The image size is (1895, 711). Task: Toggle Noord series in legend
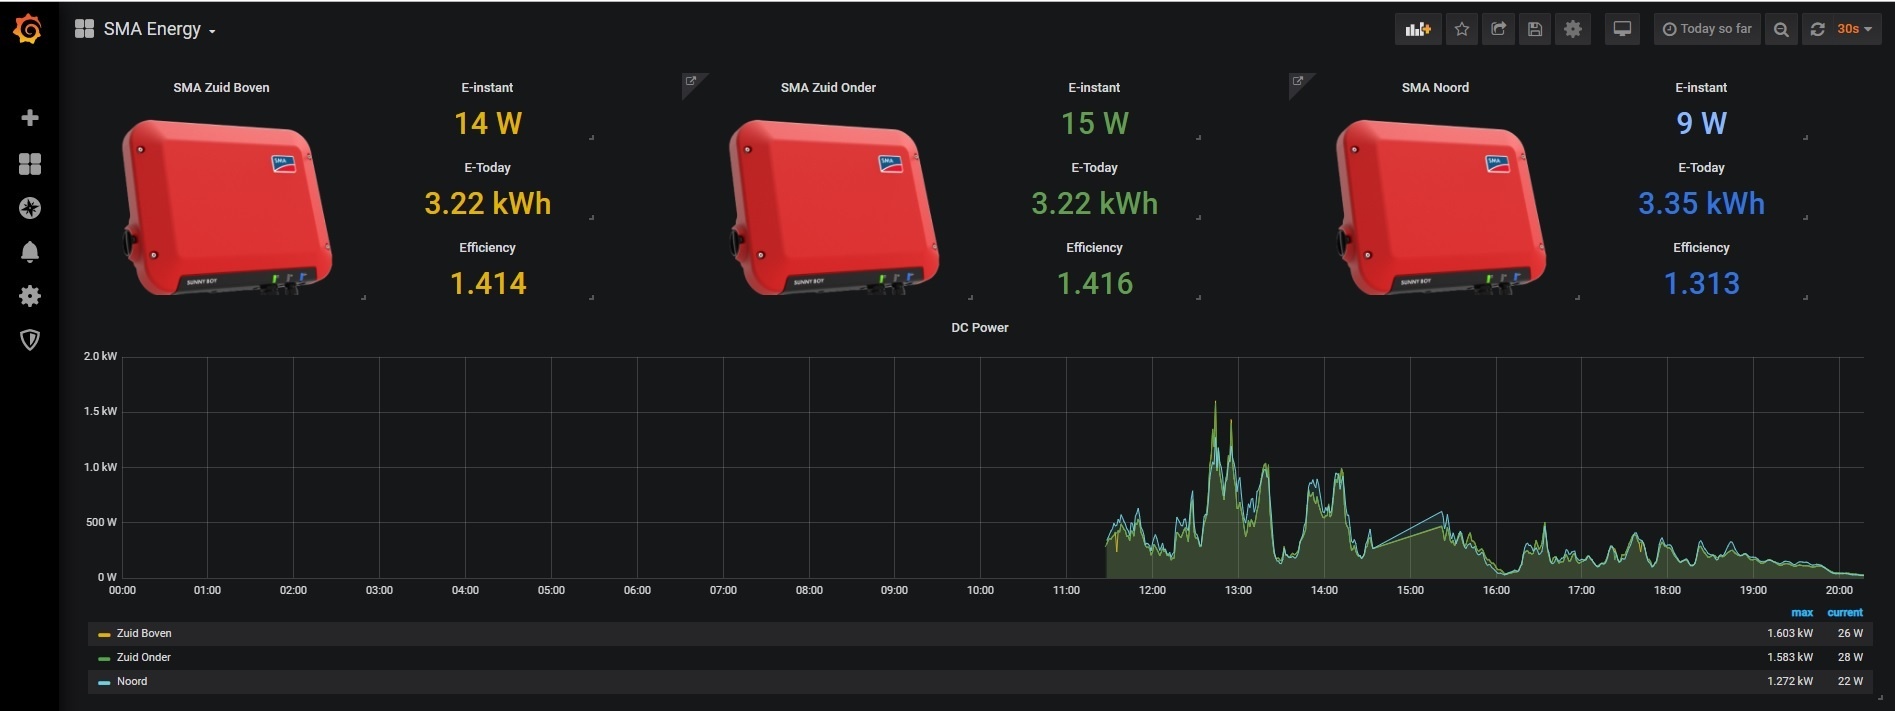coord(132,681)
